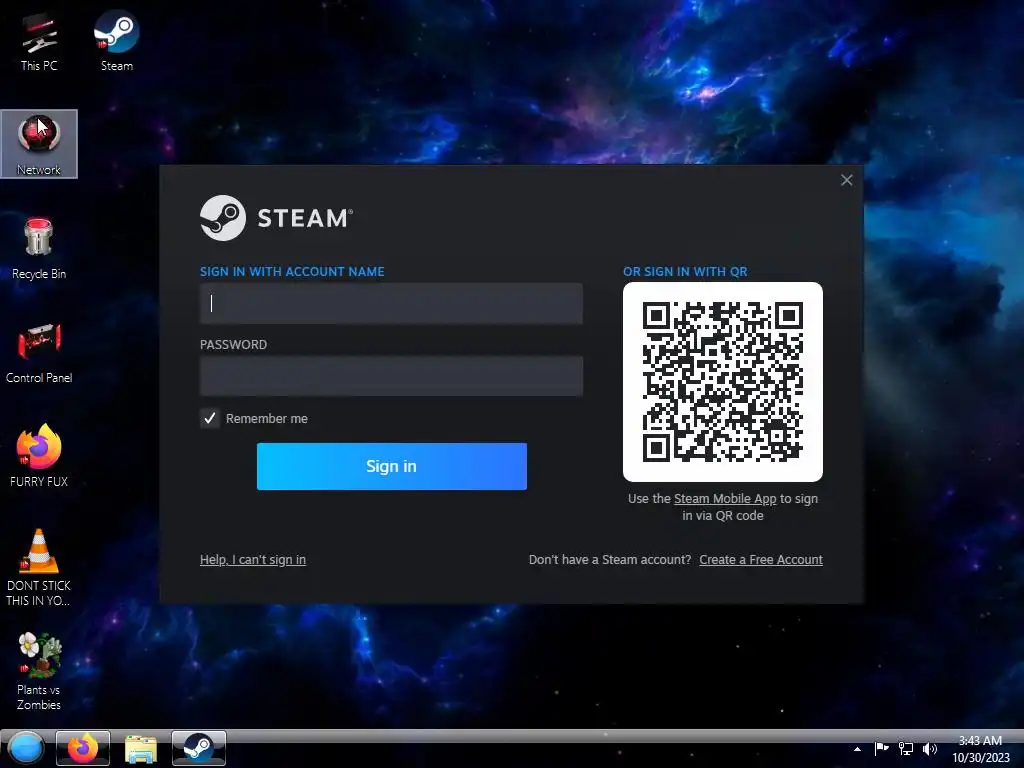Show hidden tray icons arrow
1024x768 pixels.
(x=857, y=749)
